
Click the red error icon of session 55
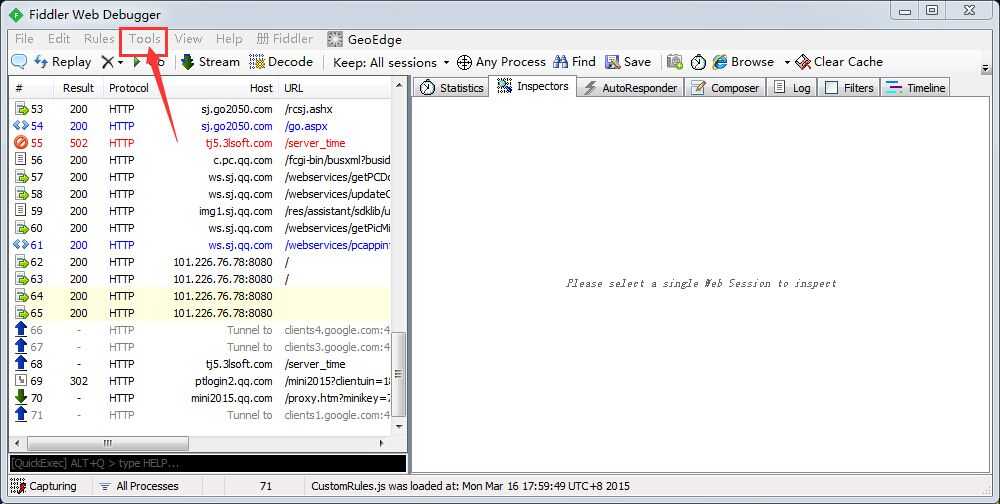pyautogui.click(x=21, y=143)
